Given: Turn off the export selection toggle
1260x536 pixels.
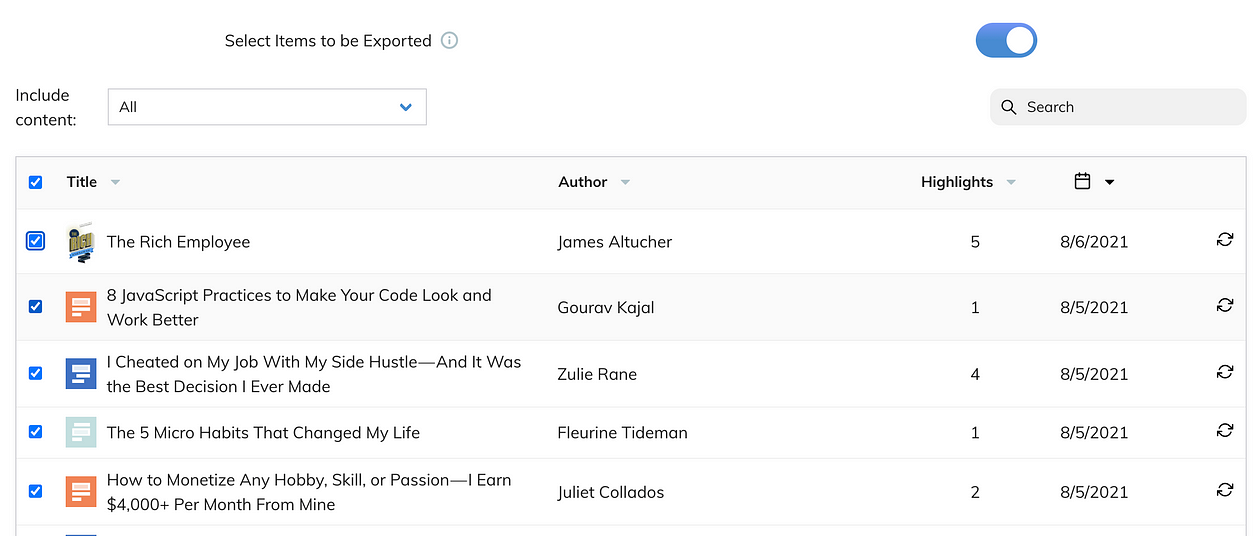Looking at the screenshot, I should tap(1006, 41).
